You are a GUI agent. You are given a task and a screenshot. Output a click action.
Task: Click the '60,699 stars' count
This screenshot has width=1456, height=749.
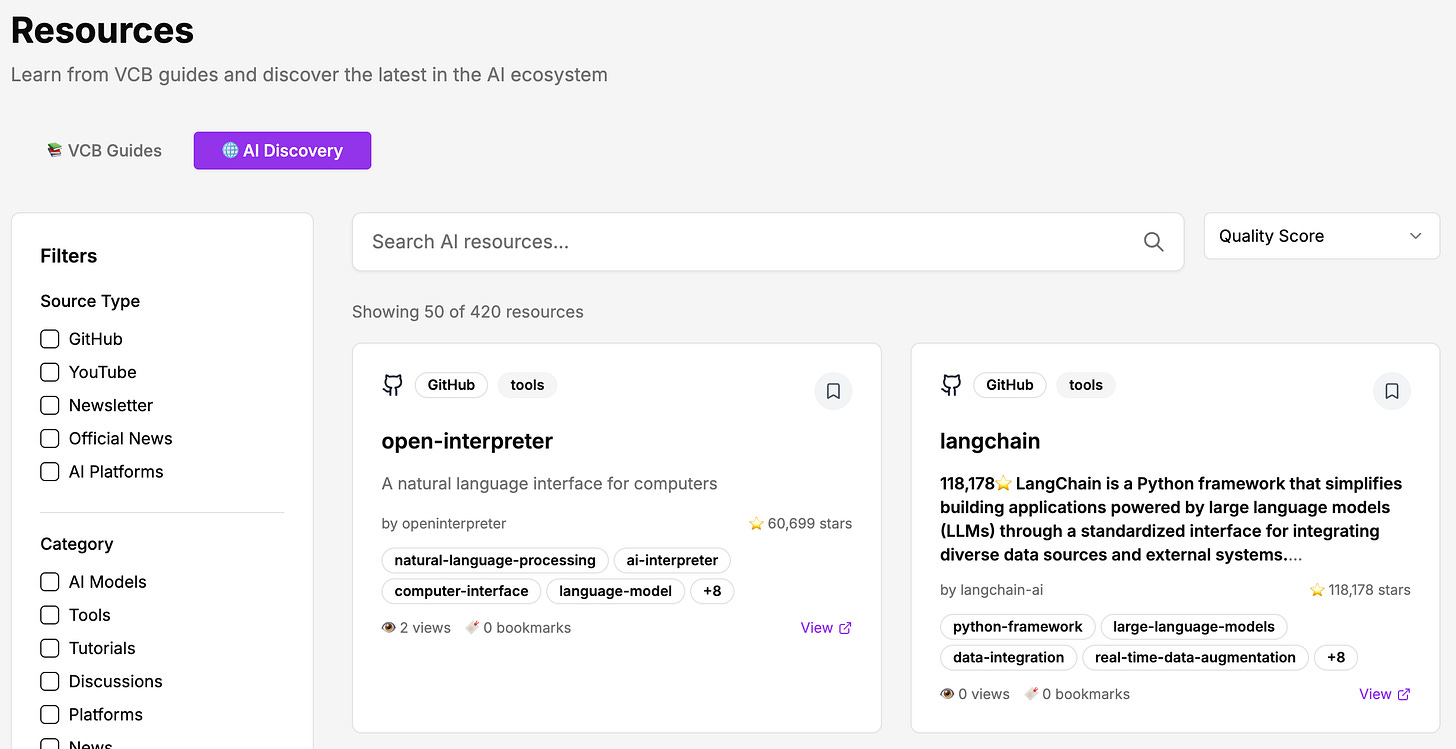[809, 524]
